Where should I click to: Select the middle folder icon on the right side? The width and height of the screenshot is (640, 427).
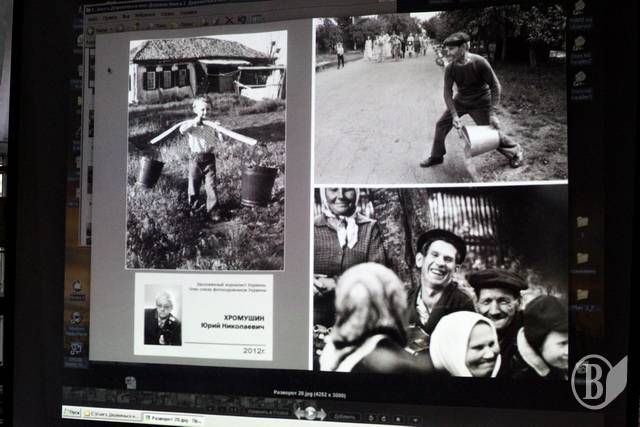tap(582, 259)
